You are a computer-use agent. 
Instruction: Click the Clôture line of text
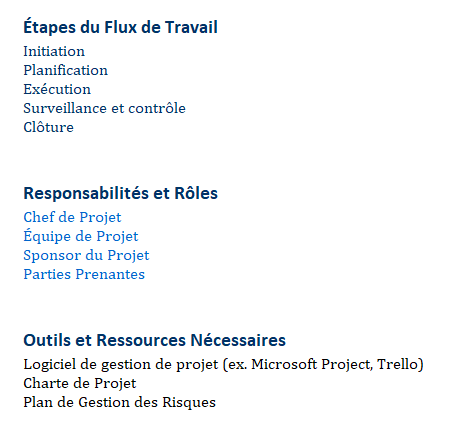[48, 127]
